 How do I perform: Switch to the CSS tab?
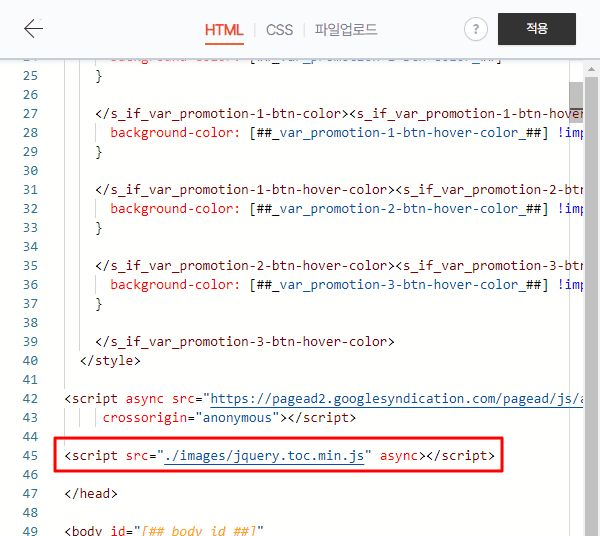(x=279, y=30)
